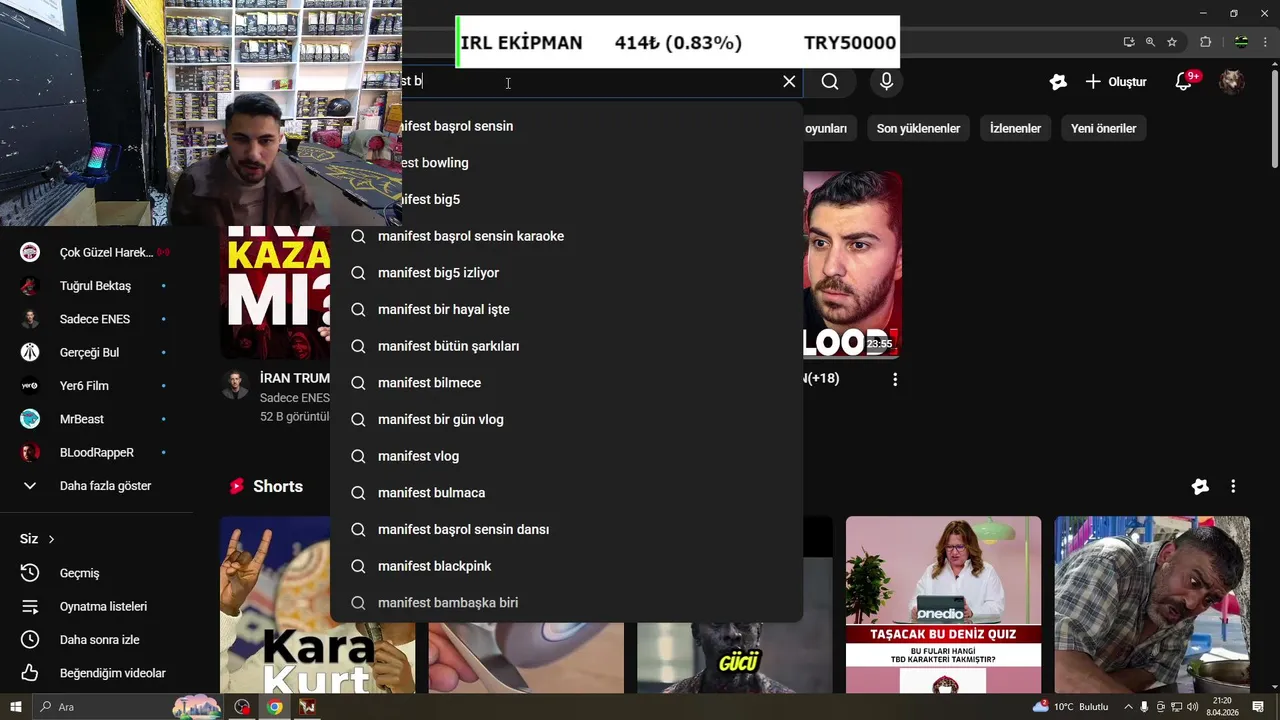Start voice search with the microphone
The image size is (1280, 720).
point(886,82)
